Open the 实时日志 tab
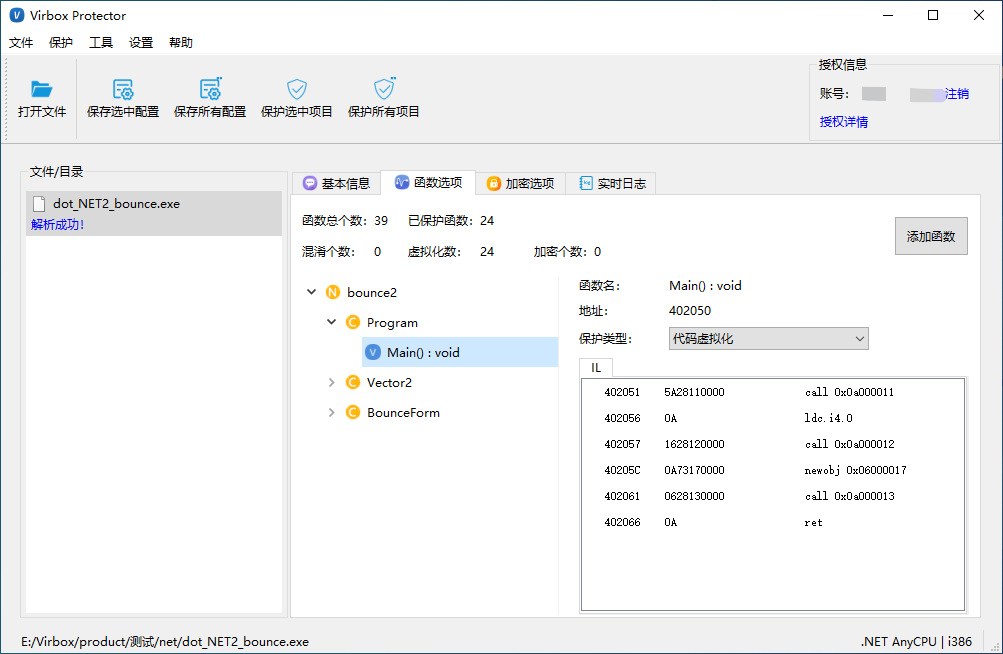The image size is (1003, 654). click(612, 183)
